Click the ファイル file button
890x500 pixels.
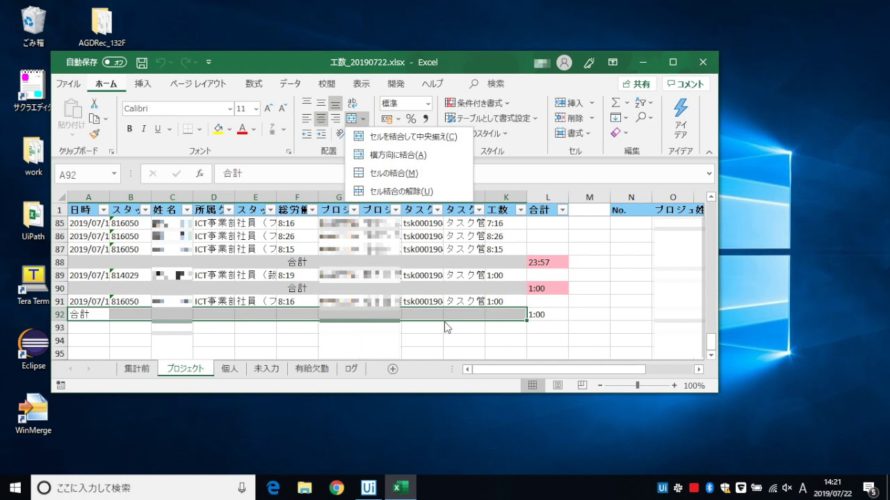68,83
